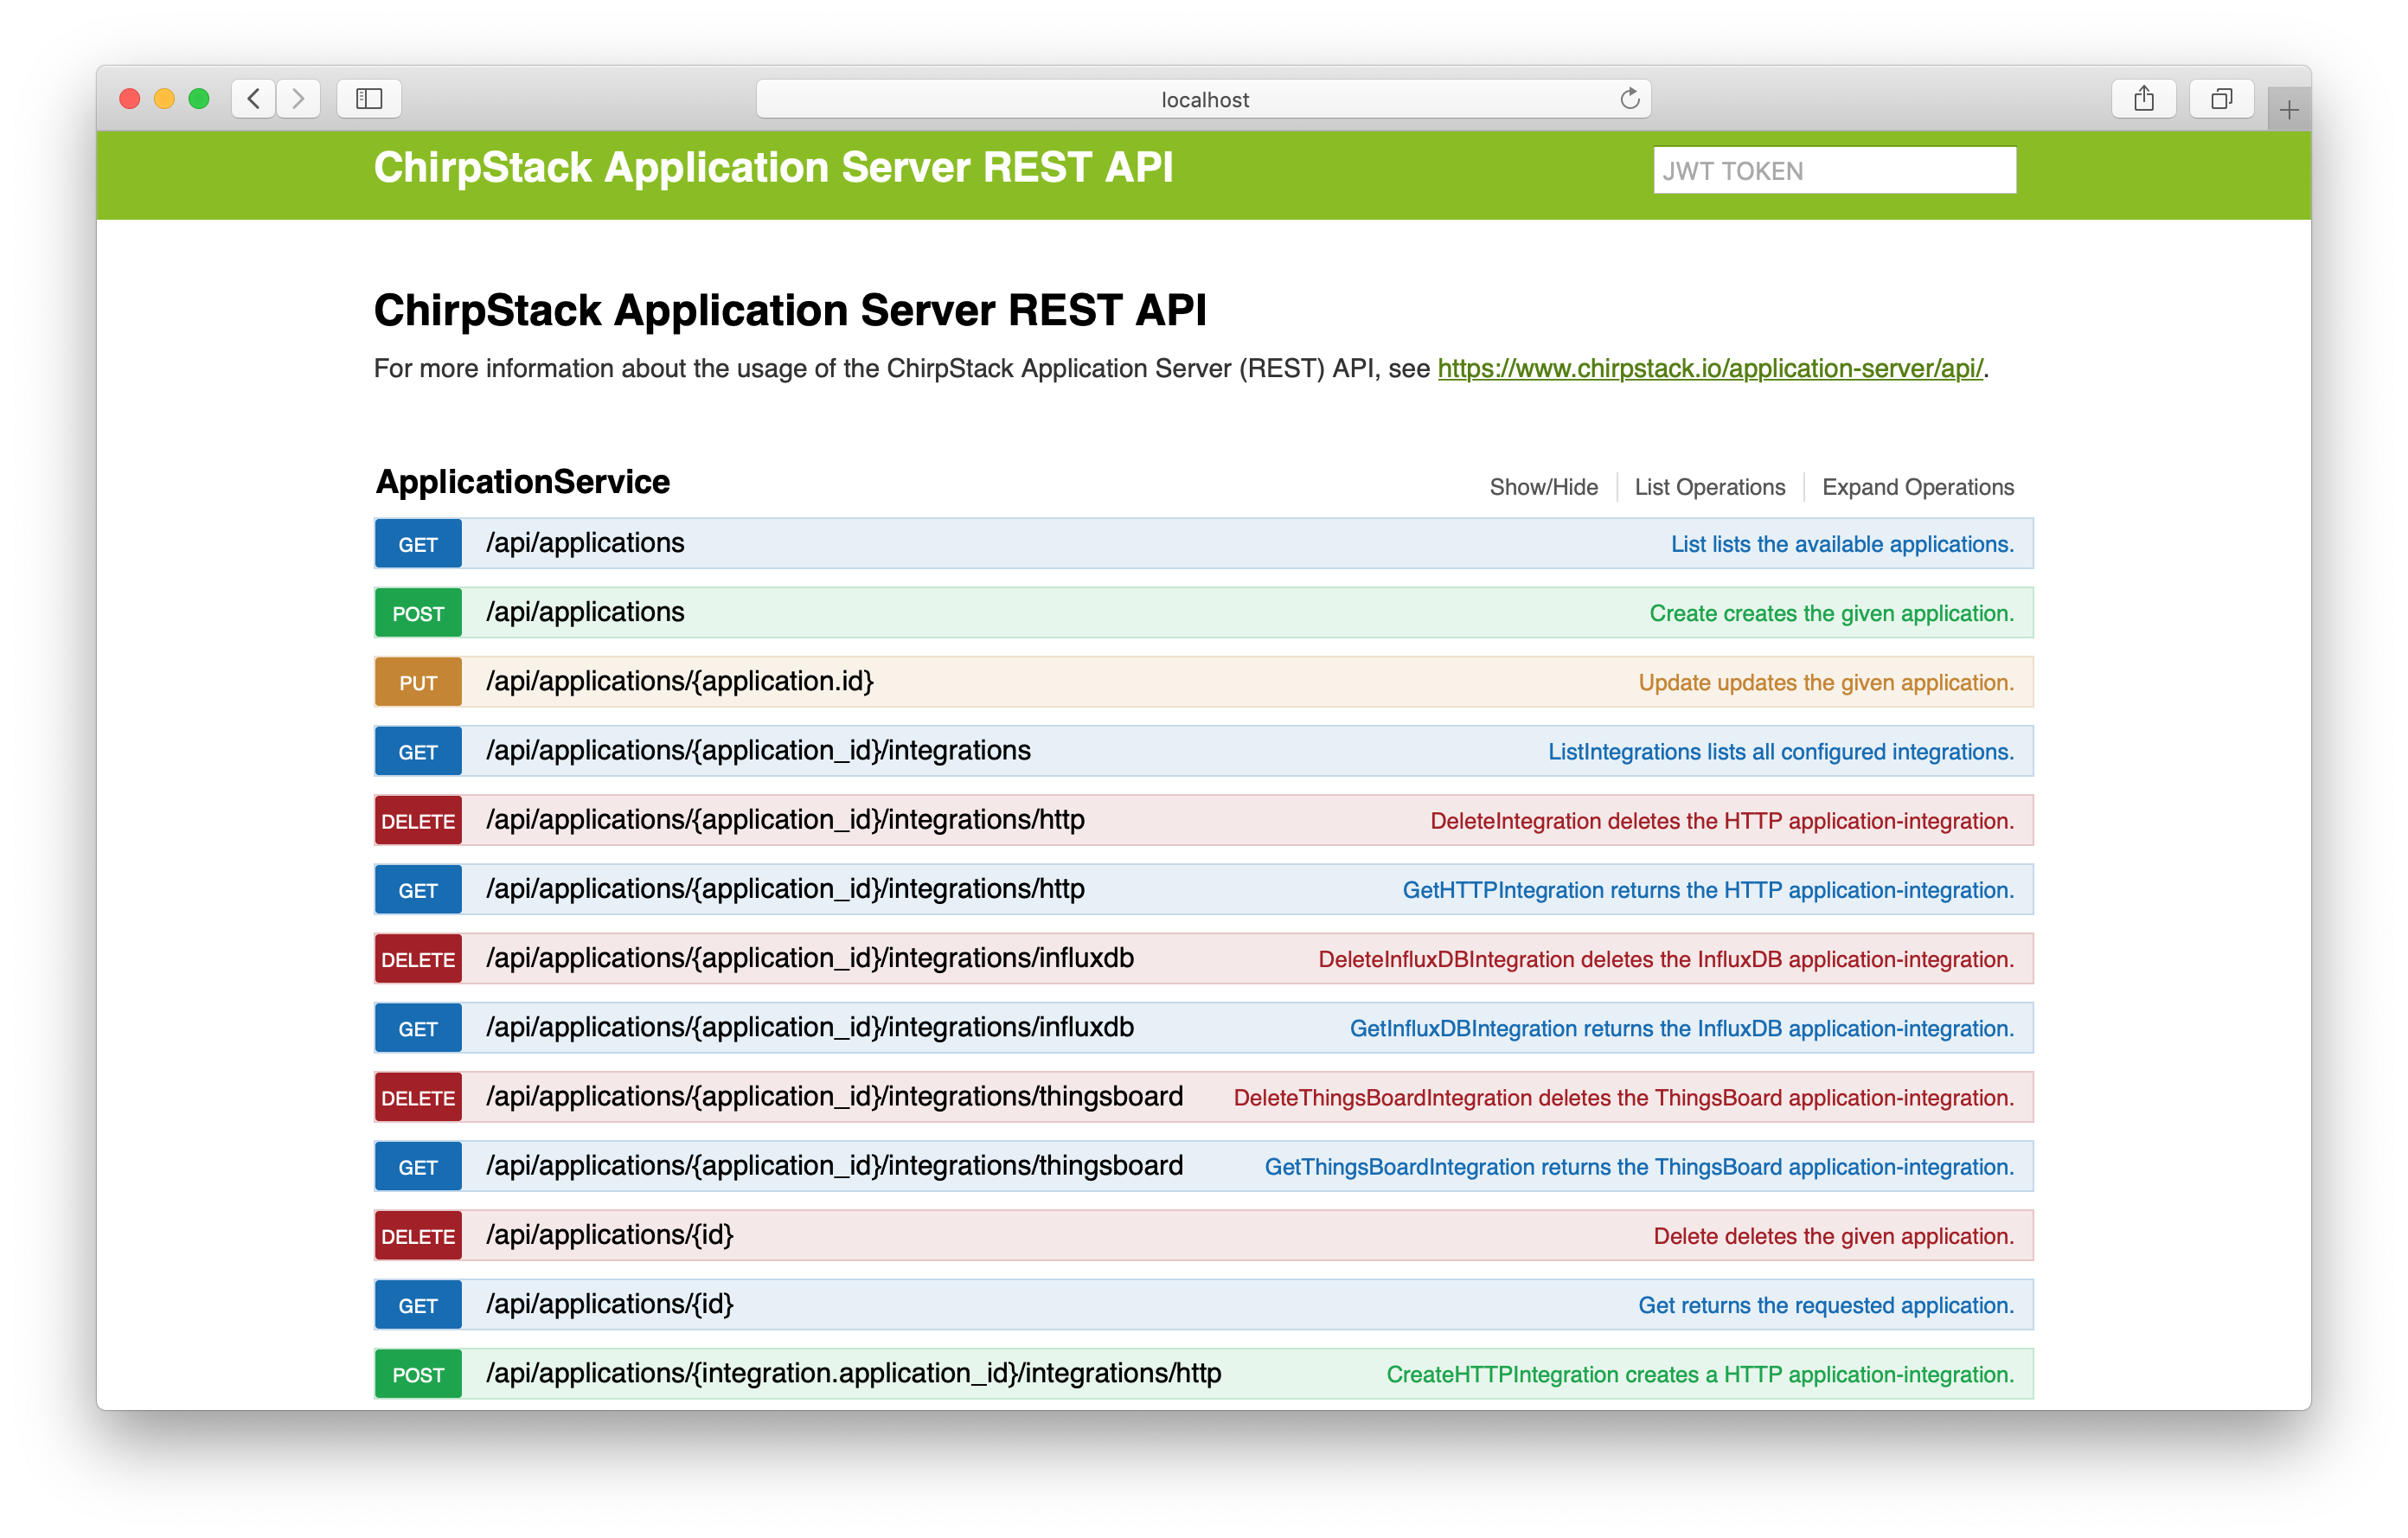The height and width of the screenshot is (1538, 2408).
Task: Click 'GetInfluxDBIntegration returns the InfluxDB' description
Action: click(1682, 1028)
